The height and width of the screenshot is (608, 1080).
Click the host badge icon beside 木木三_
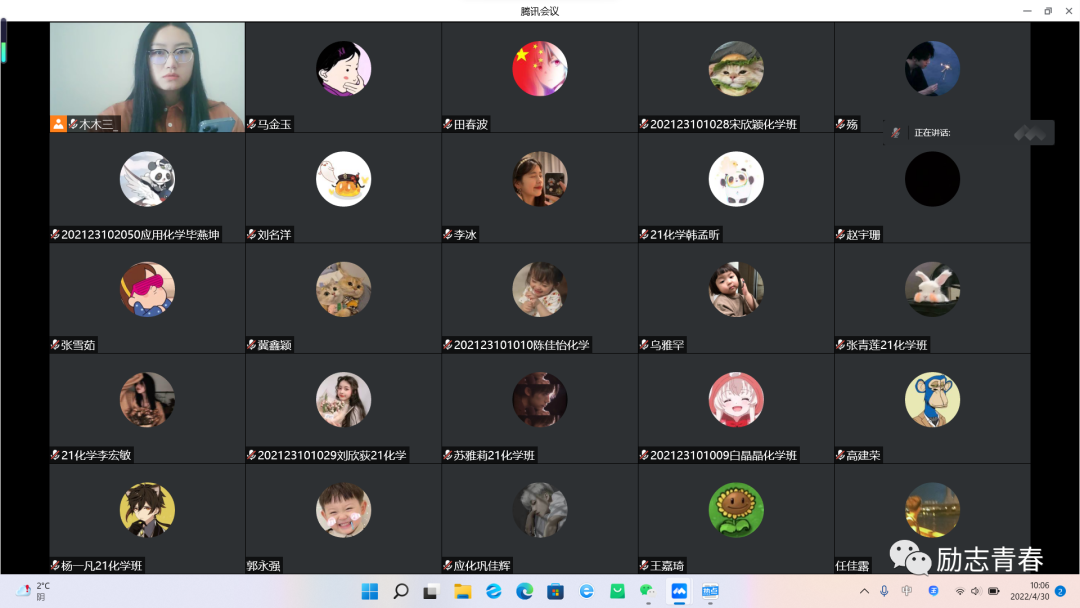[58, 124]
